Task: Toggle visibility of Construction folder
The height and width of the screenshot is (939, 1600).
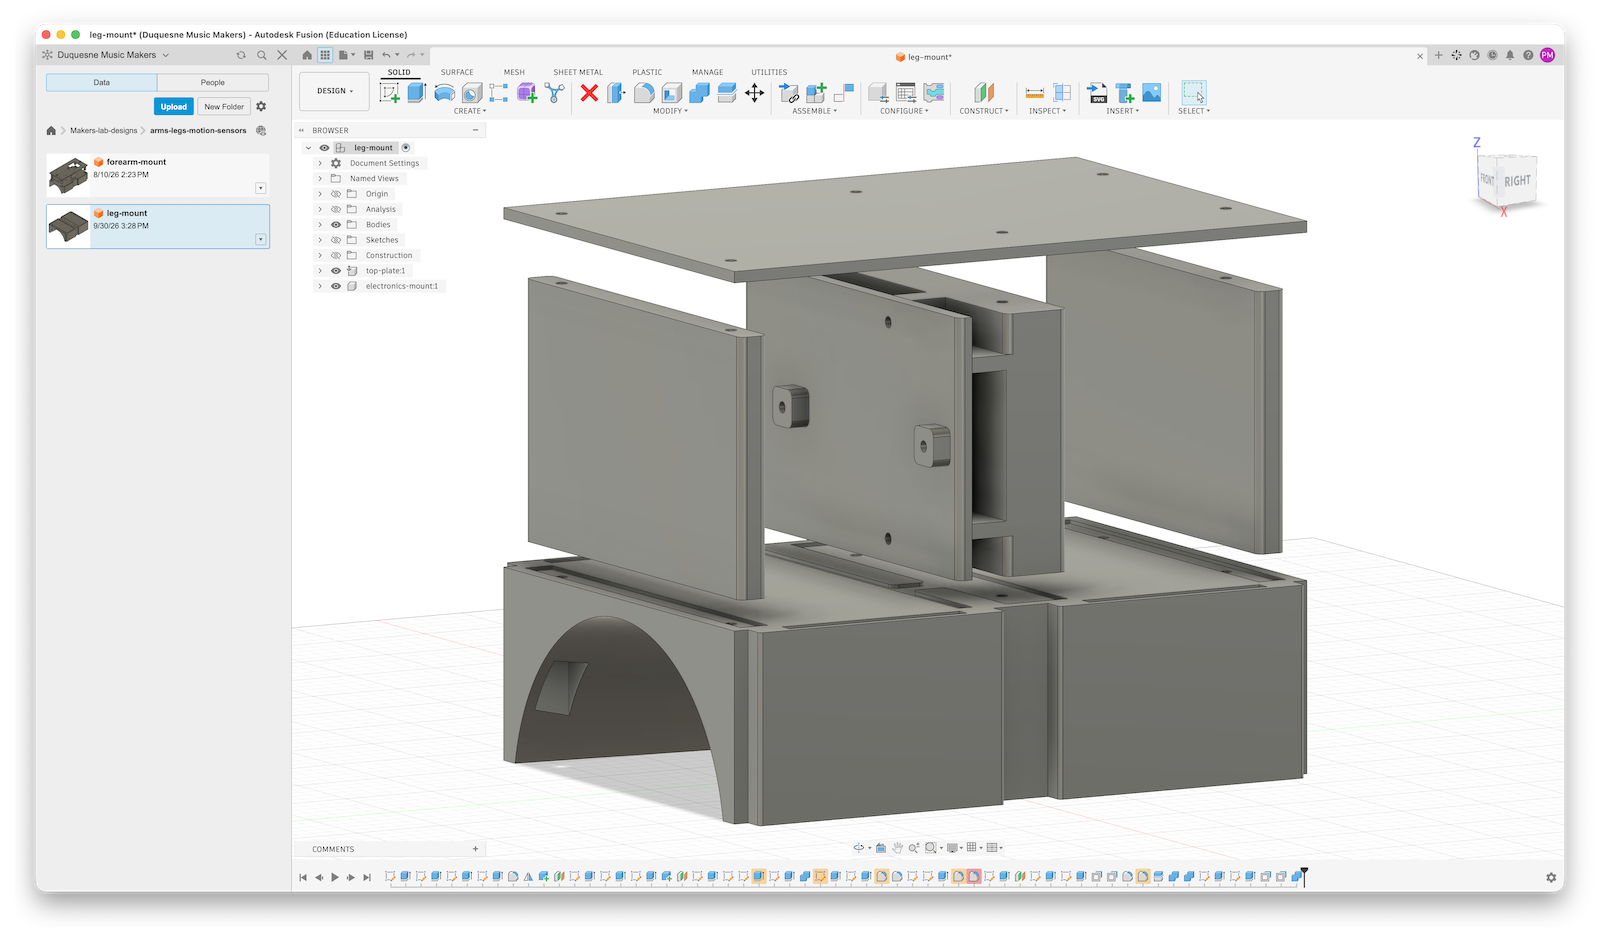Action: point(336,255)
